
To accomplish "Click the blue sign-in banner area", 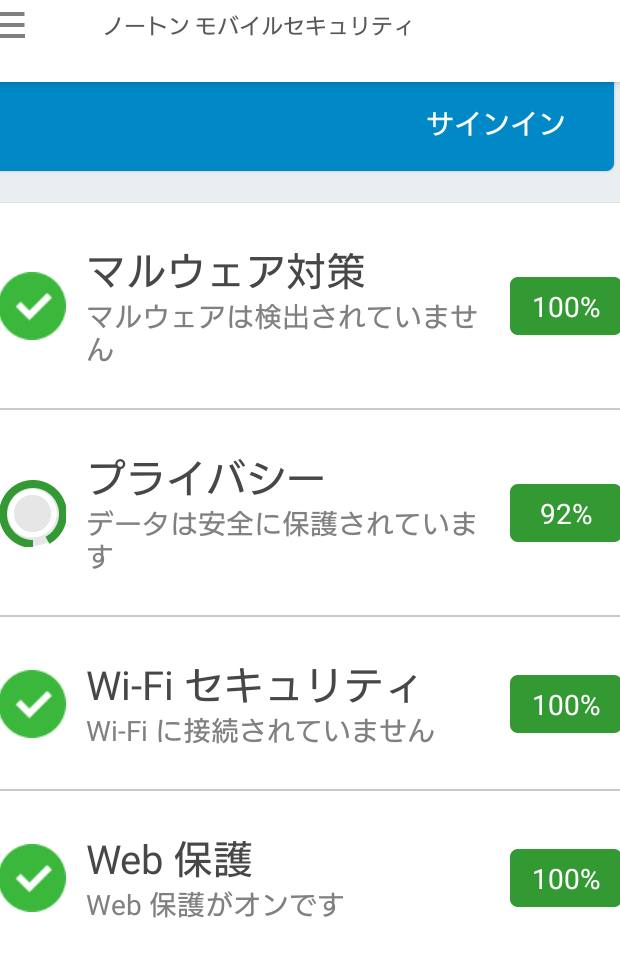I will coord(200,126).
